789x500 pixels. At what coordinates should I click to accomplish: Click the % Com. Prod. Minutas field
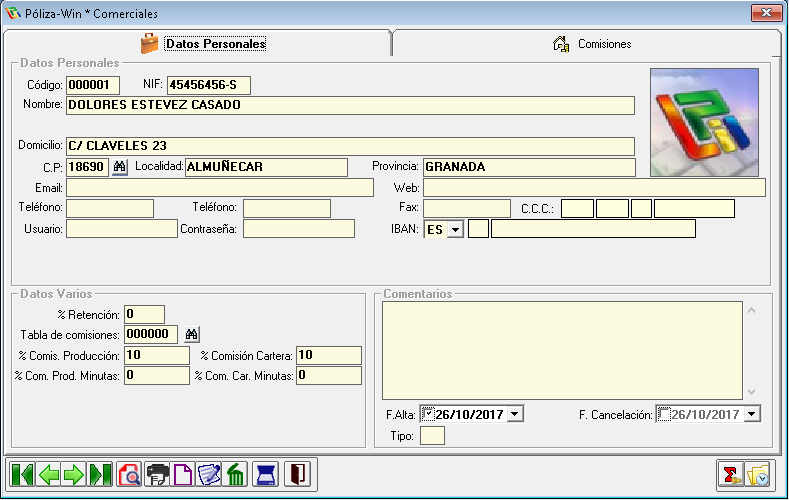pos(157,375)
